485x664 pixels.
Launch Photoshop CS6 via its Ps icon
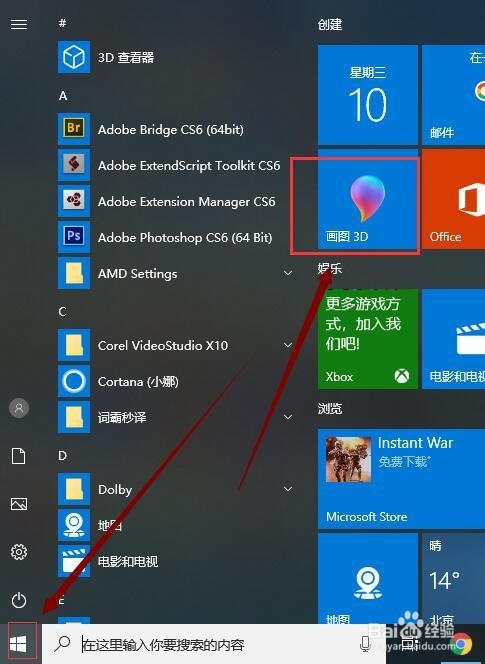coord(74,237)
